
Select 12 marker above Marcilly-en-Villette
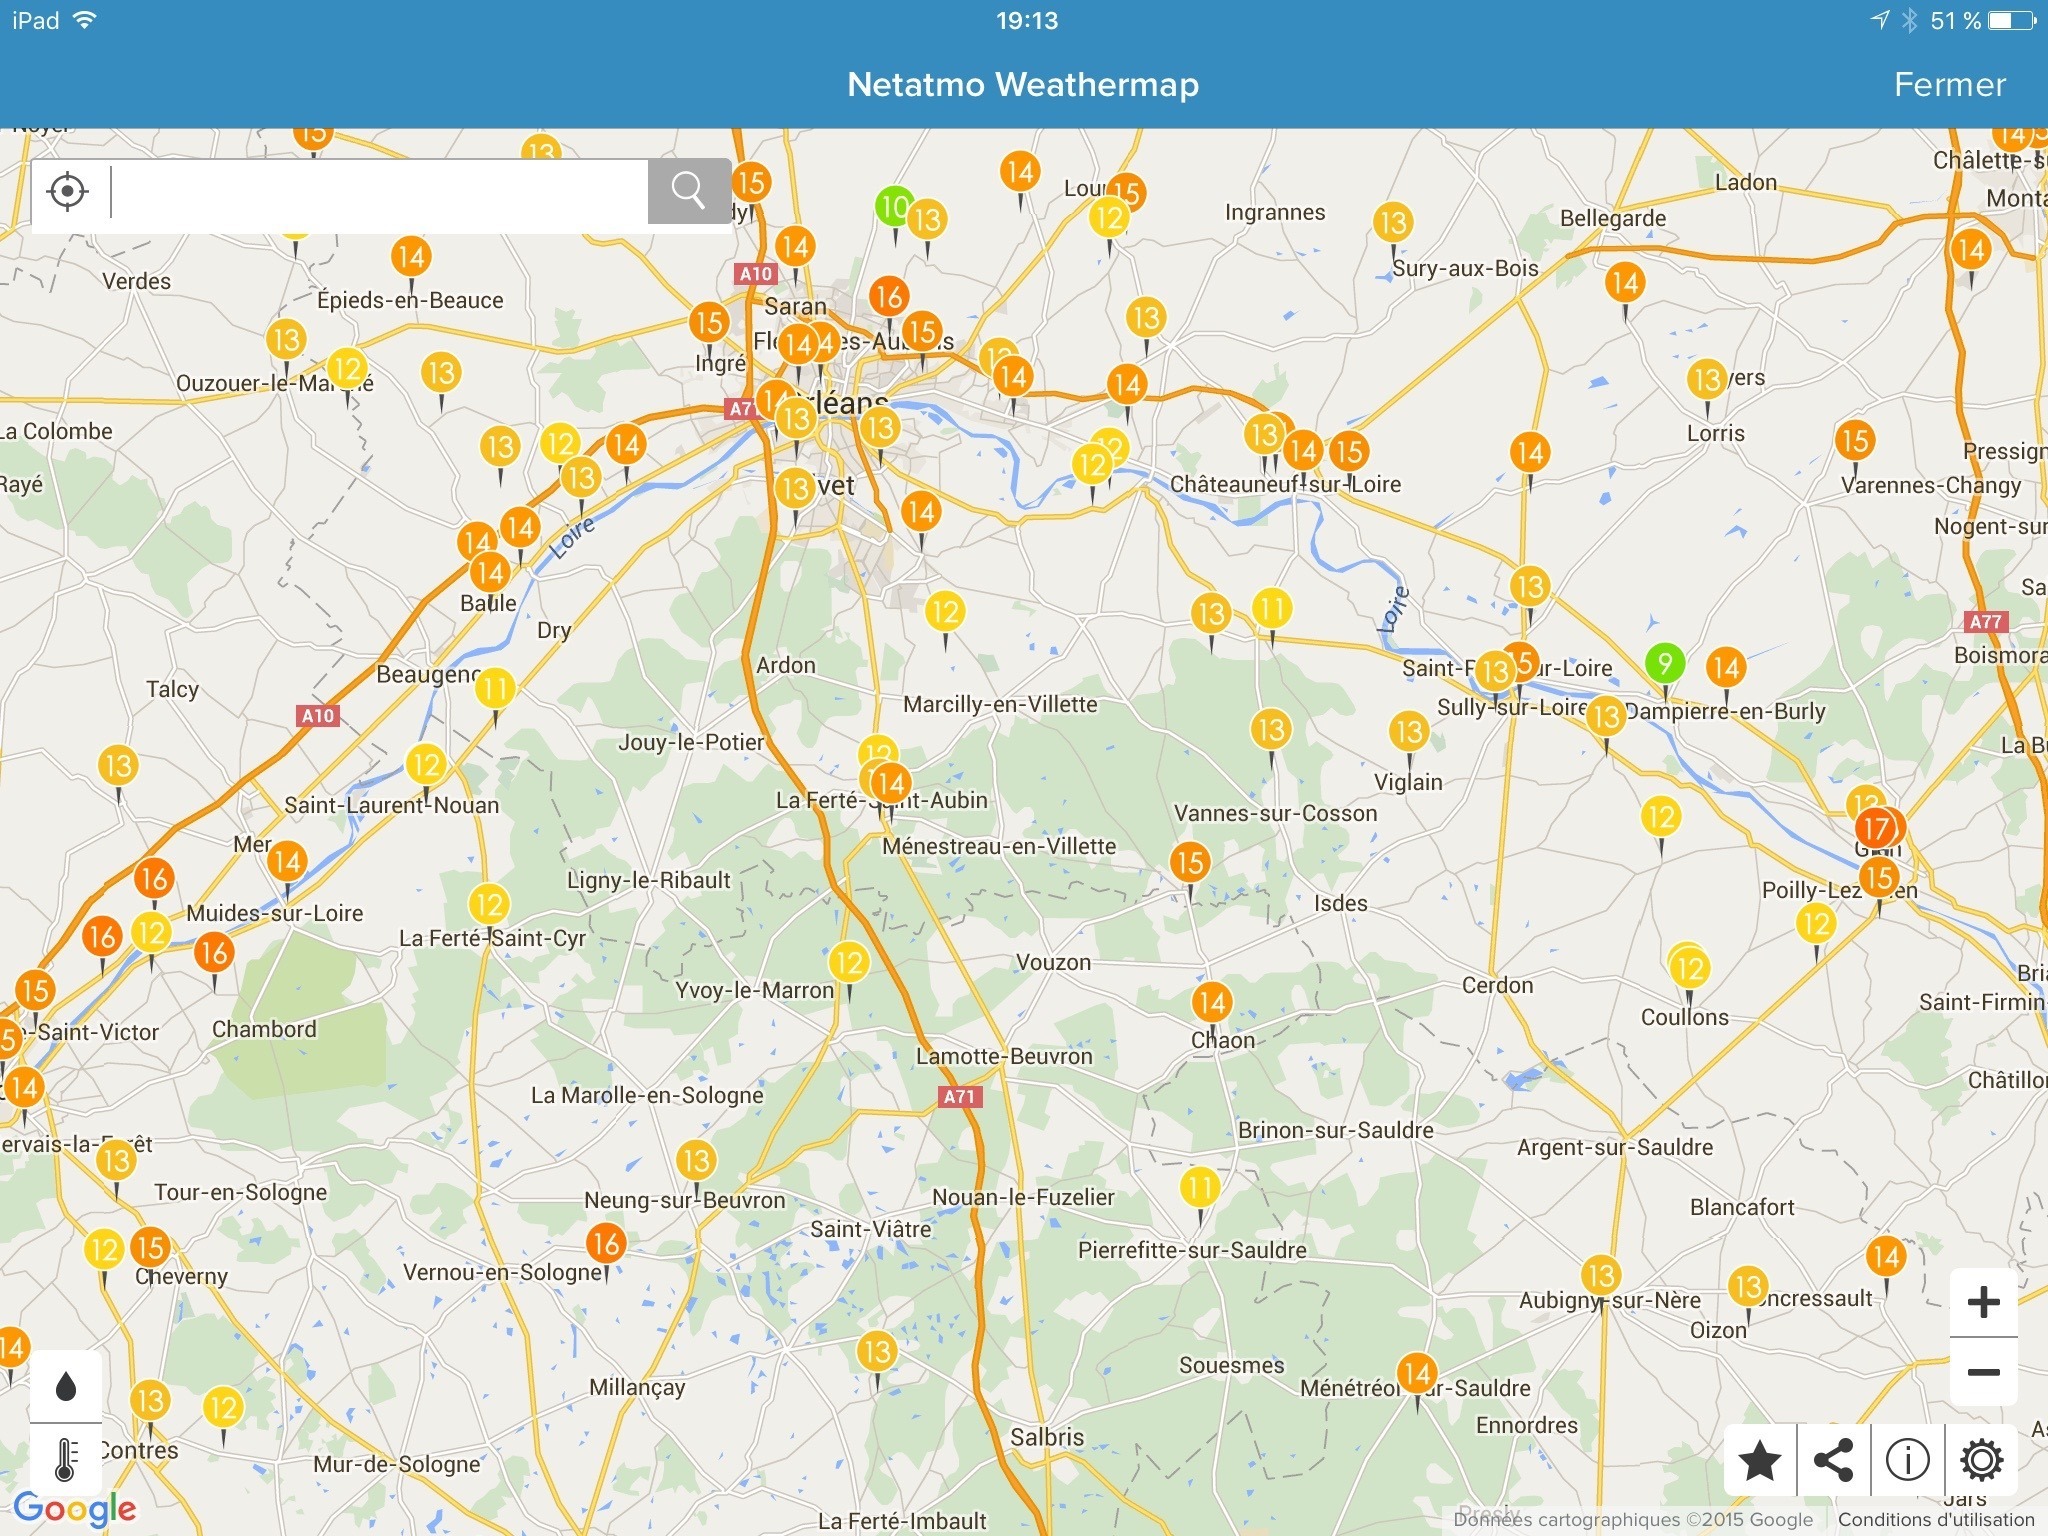pyautogui.click(x=944, y=611)
